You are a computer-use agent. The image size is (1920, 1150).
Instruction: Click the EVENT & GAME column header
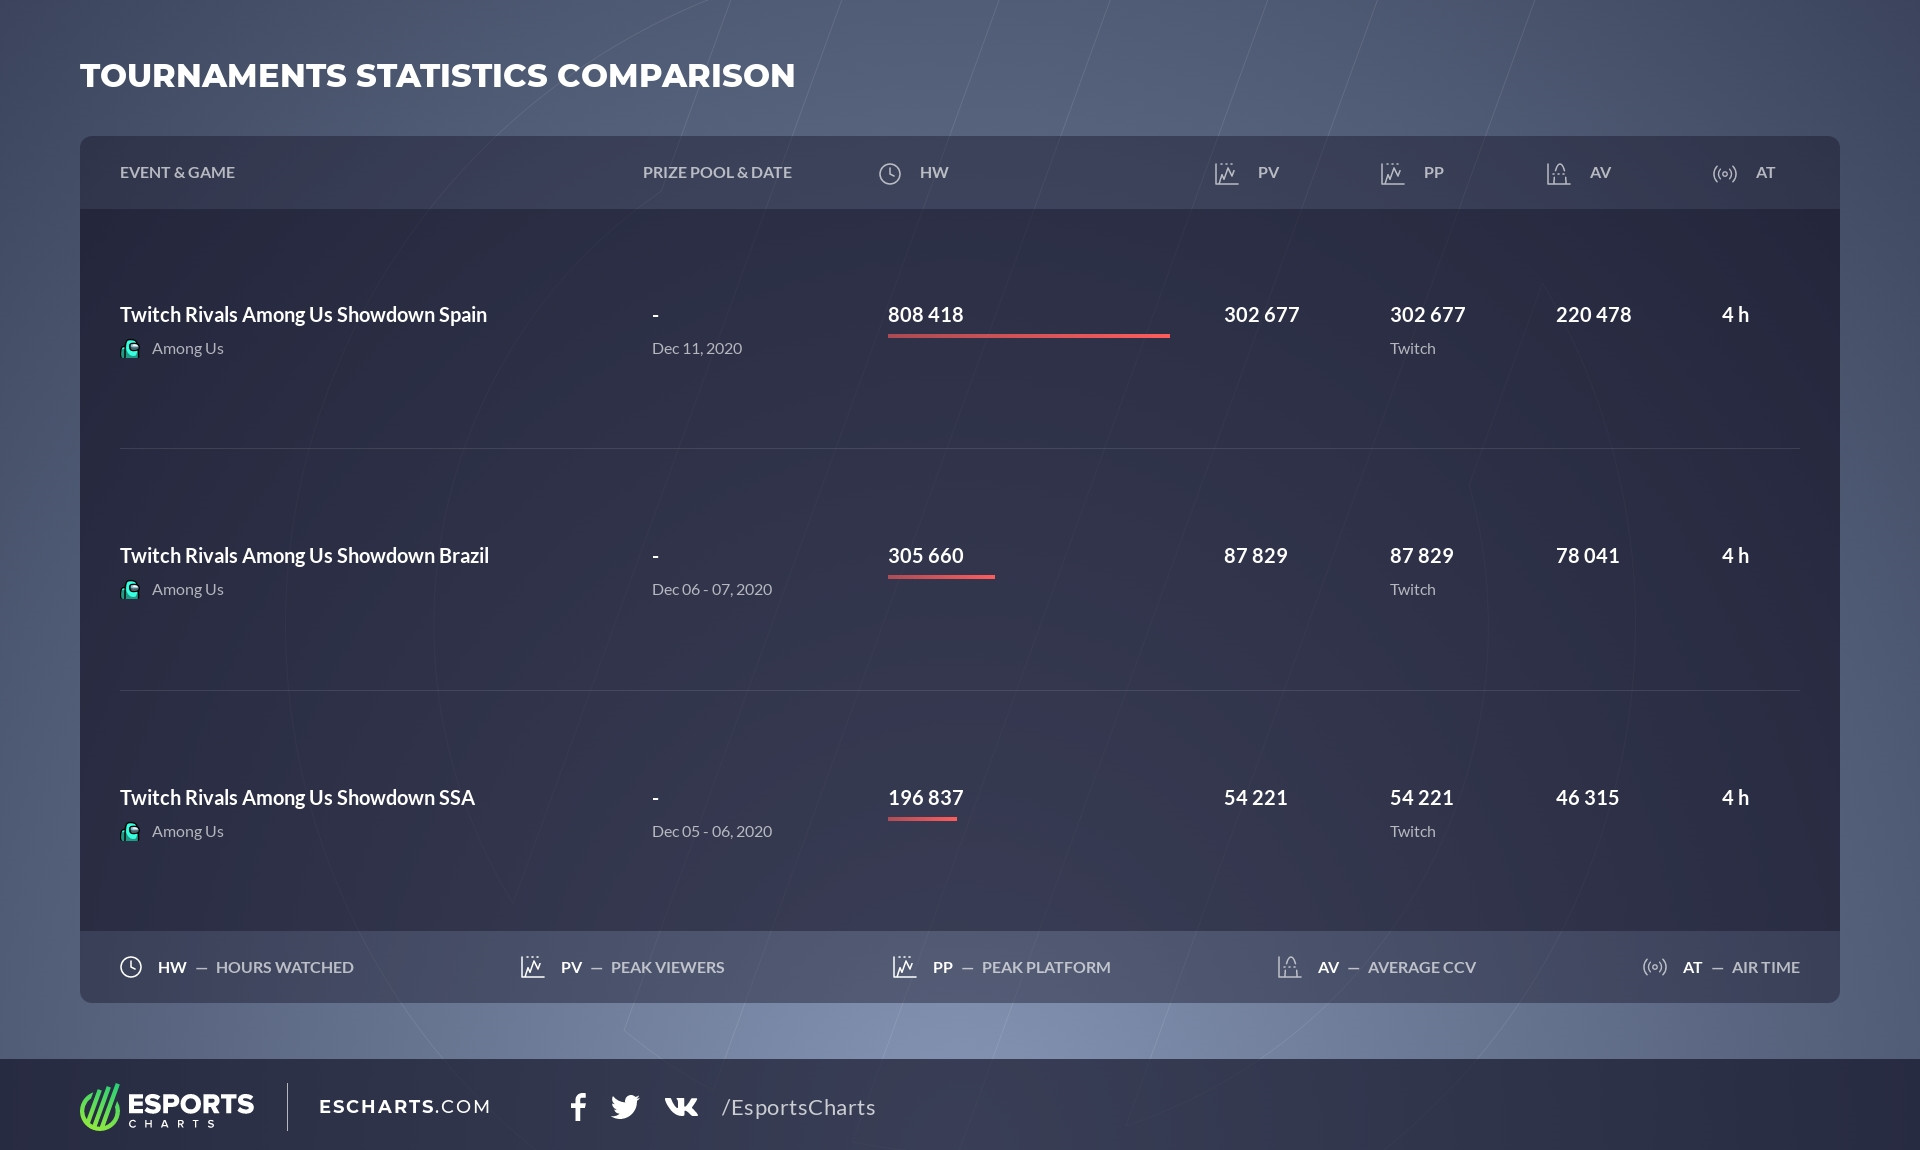coord(177,173)
